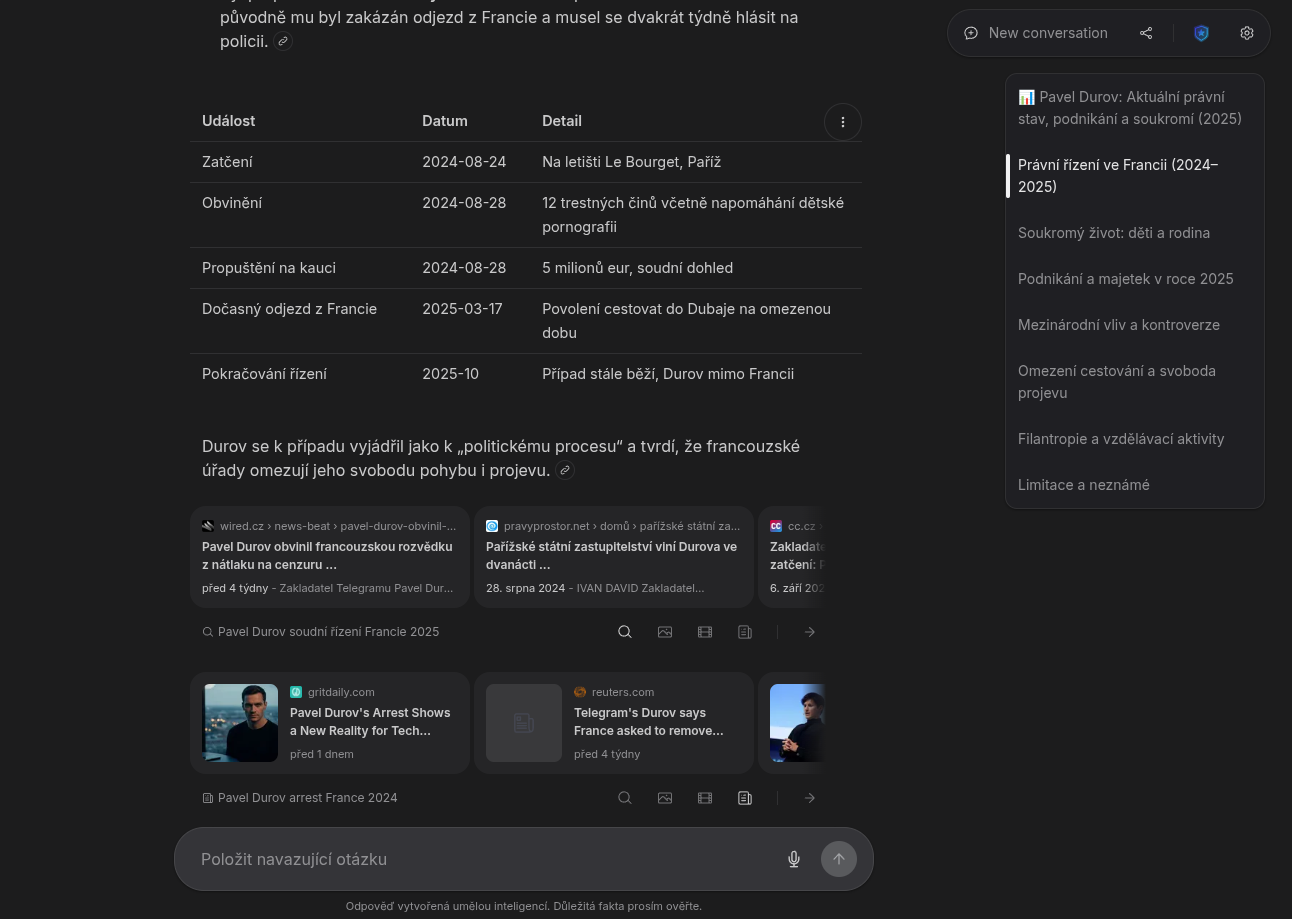The height and width of the screenshot is (919, 1292).
Task: Click citation link icon after 'pohybu i projevu.'
Action: click(565, 470)
